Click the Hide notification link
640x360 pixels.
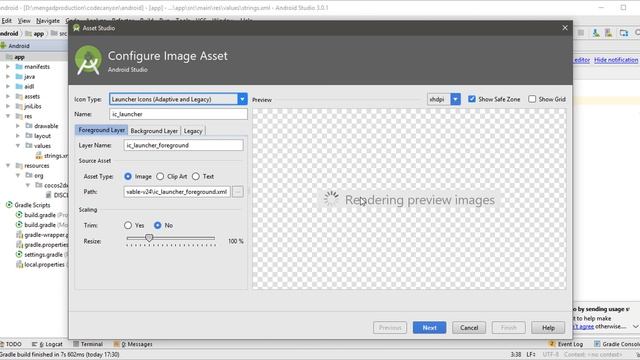click(x=616, y=60)
